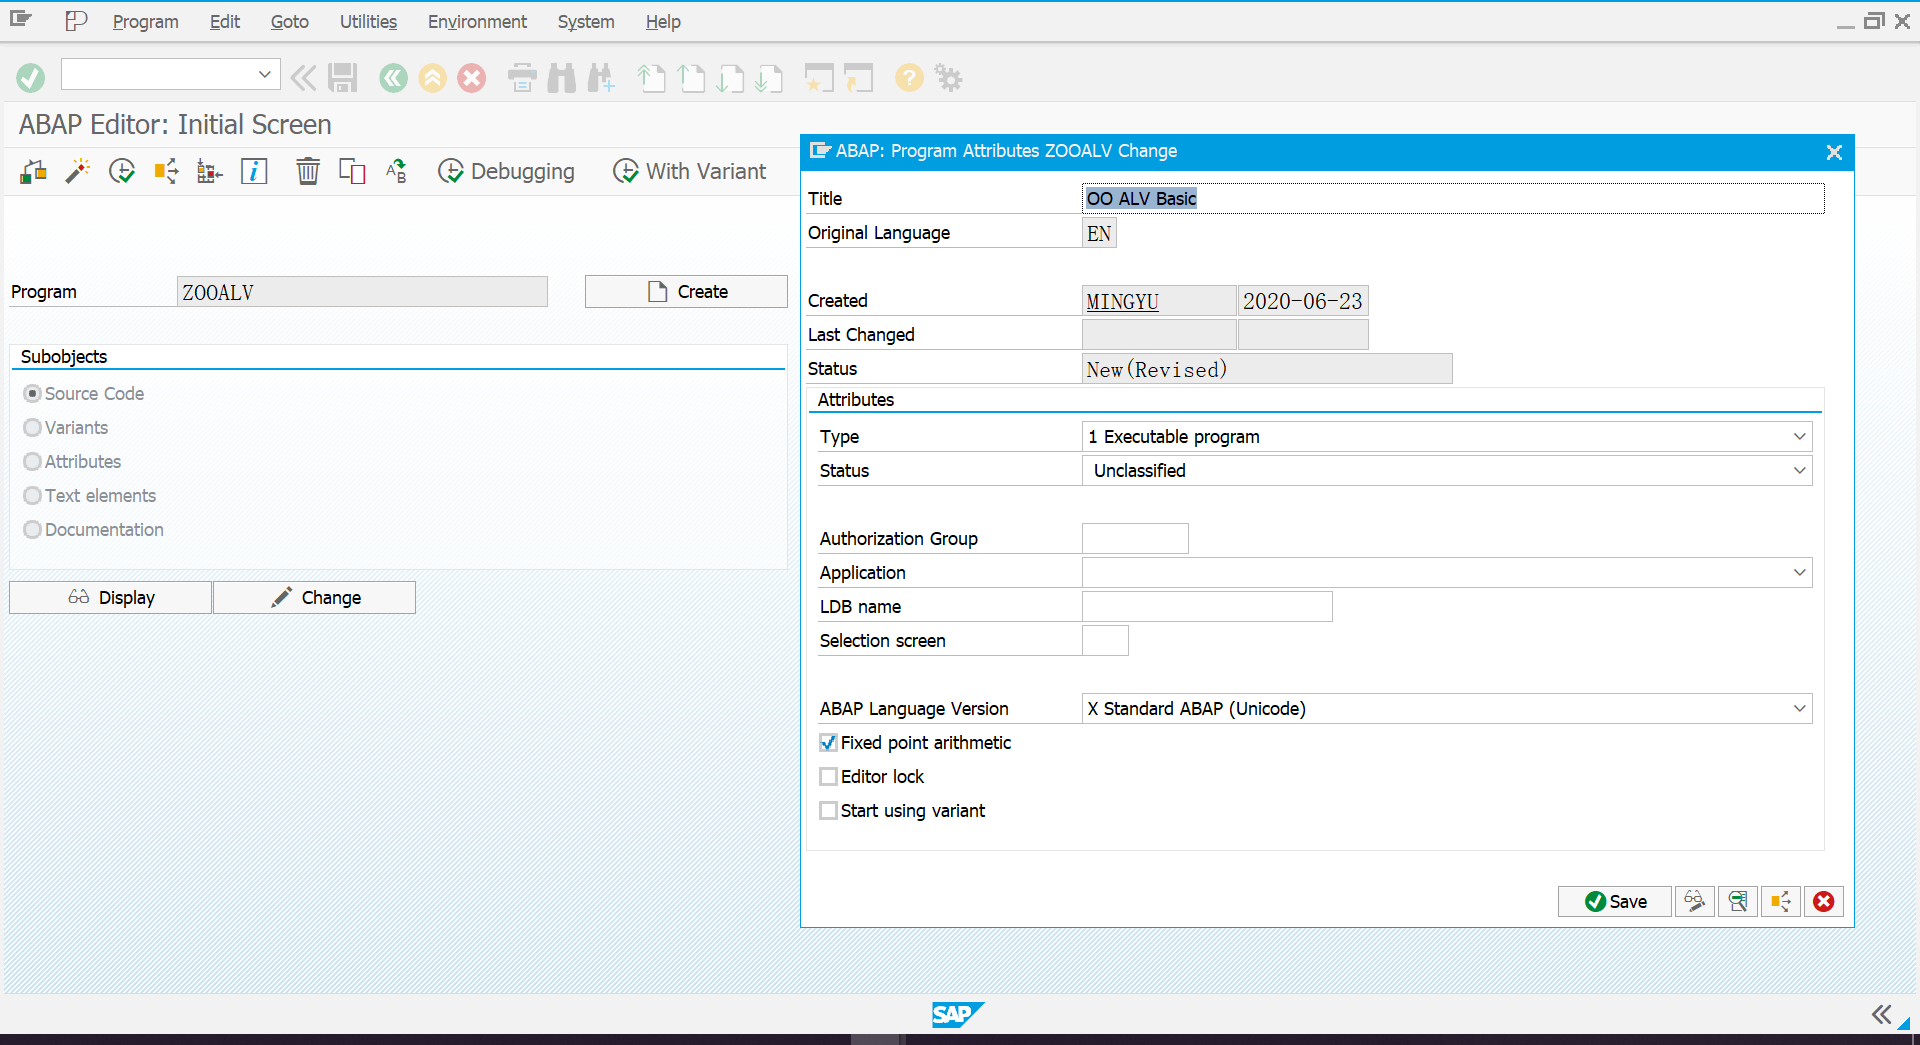Click the Display/Change glasses-pencil icon in the dialog
This screenshot has width=1920, height=1045.
(1695, 901)
